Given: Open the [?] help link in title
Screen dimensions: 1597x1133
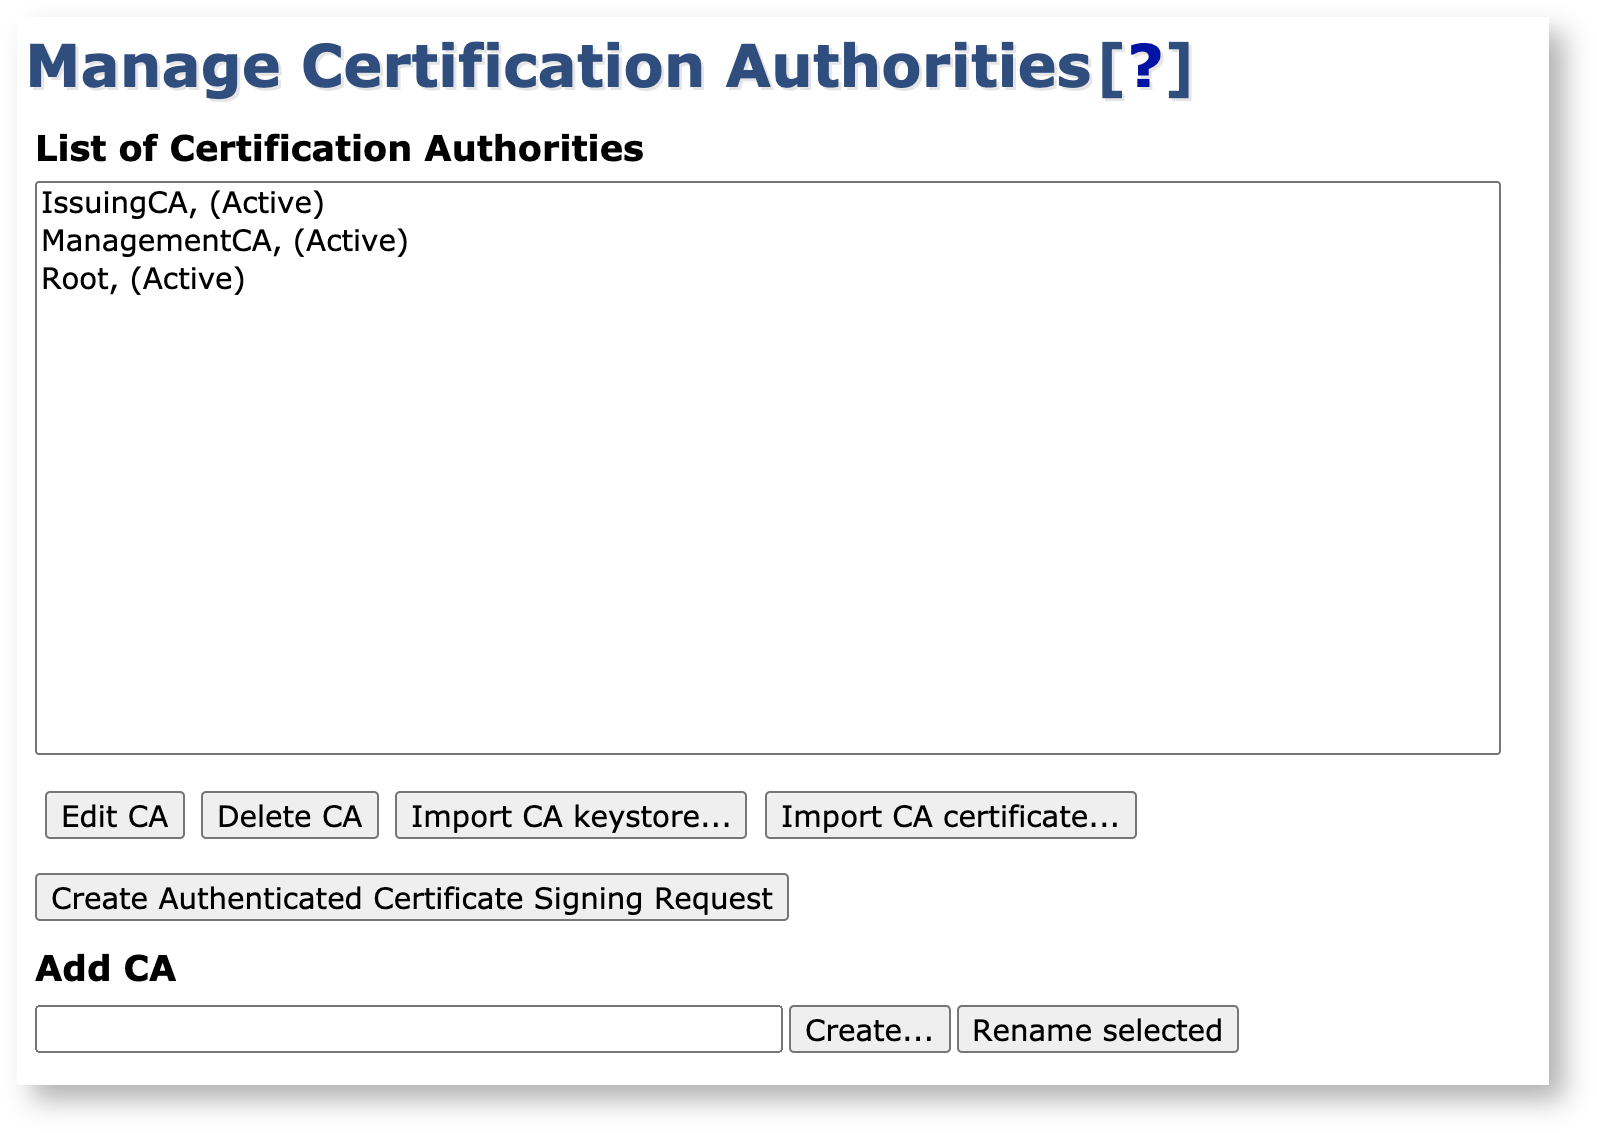Looking at the screenshot, I should (1145, 67).
